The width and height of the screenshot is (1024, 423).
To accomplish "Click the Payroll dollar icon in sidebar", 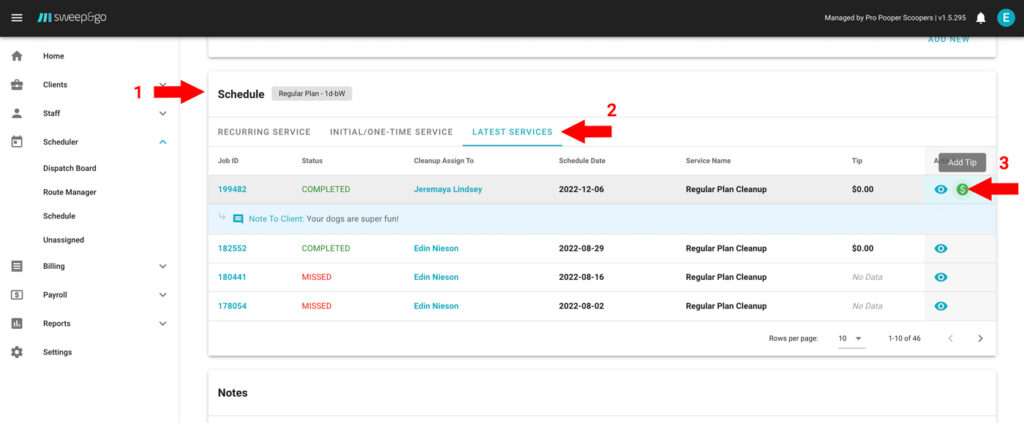I will click(x=17, y=295).
